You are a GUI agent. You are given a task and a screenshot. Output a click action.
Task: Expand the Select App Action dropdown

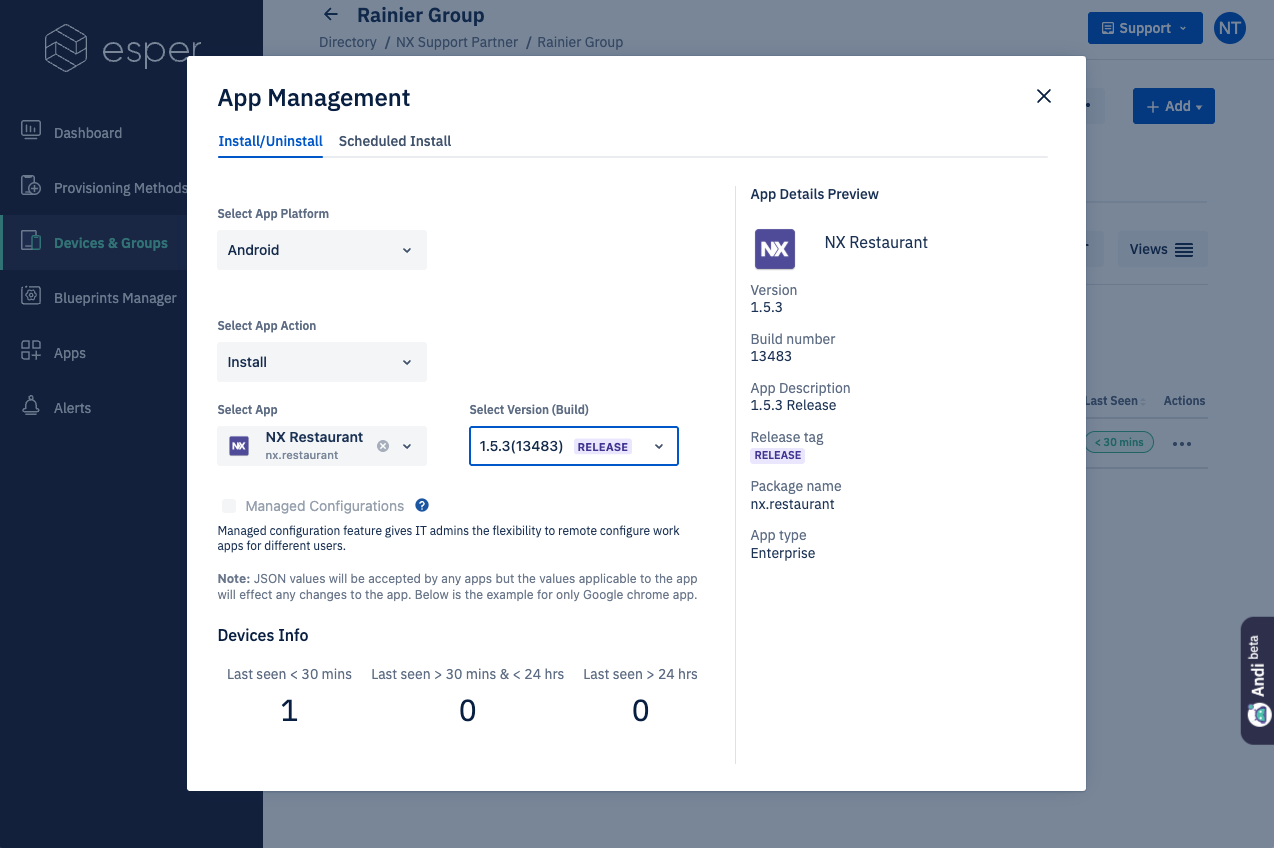321,362
